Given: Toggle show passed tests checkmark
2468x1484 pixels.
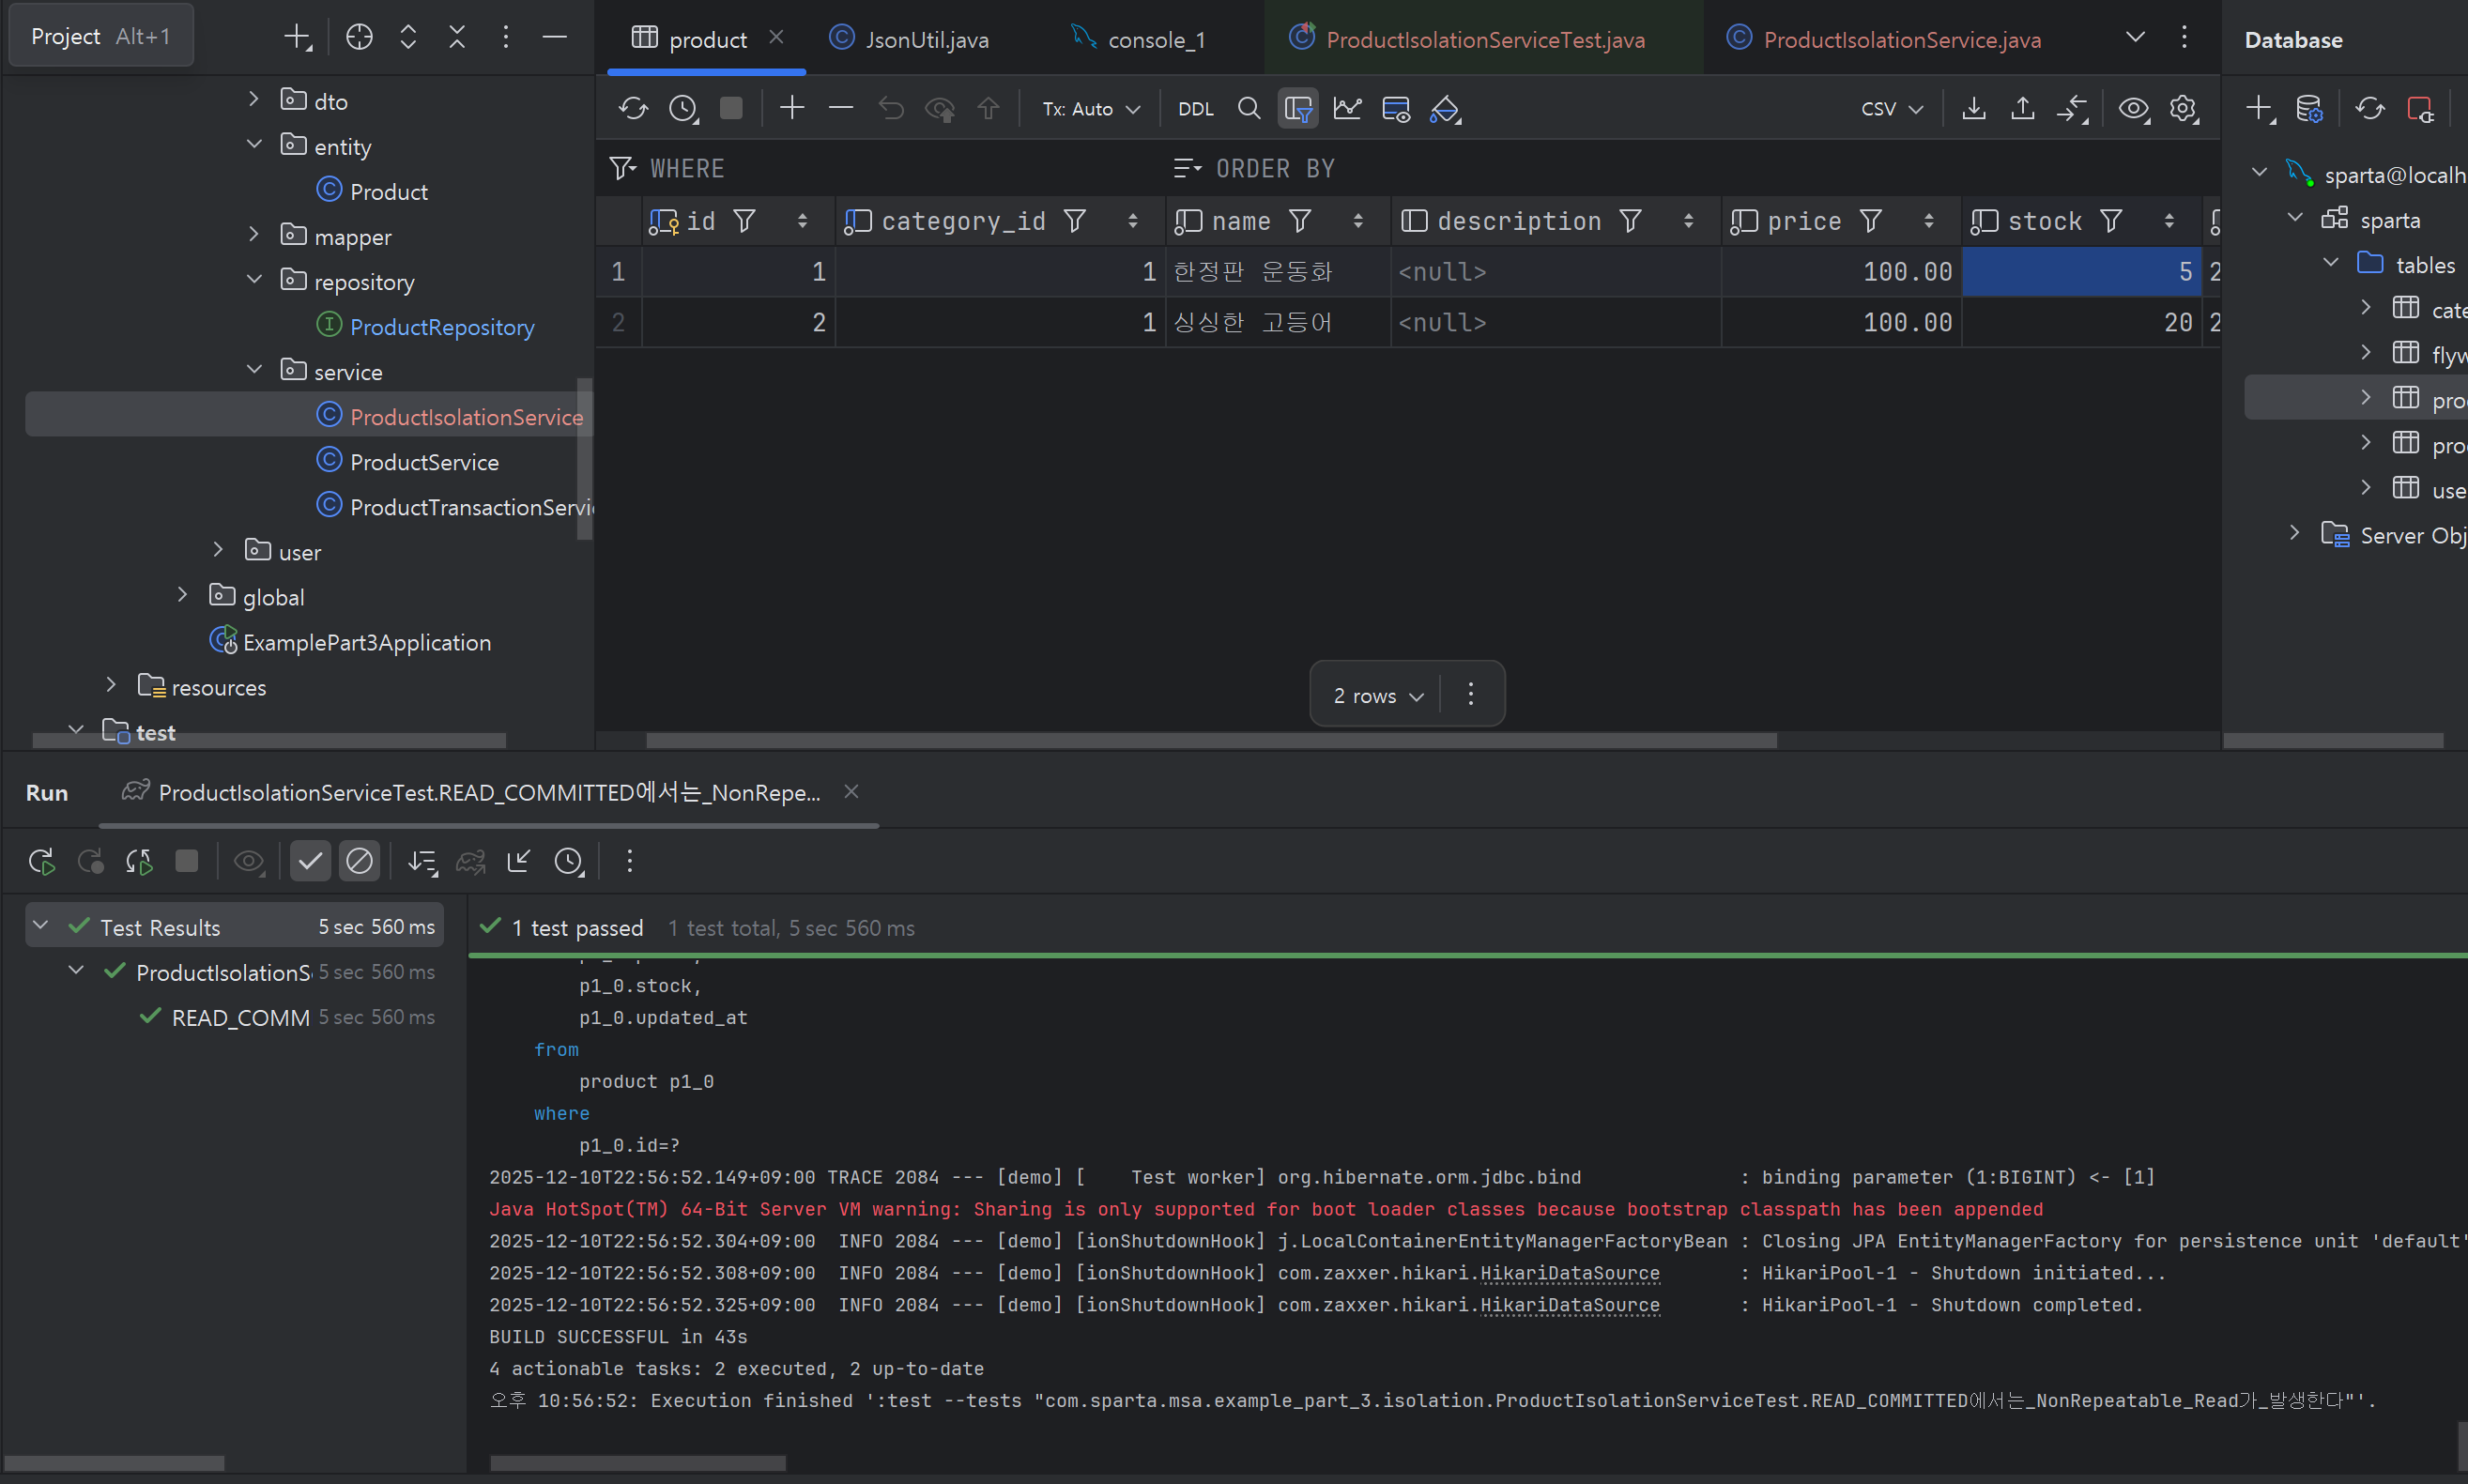Looking at the screenshot, I should click(x=310, y=861).
